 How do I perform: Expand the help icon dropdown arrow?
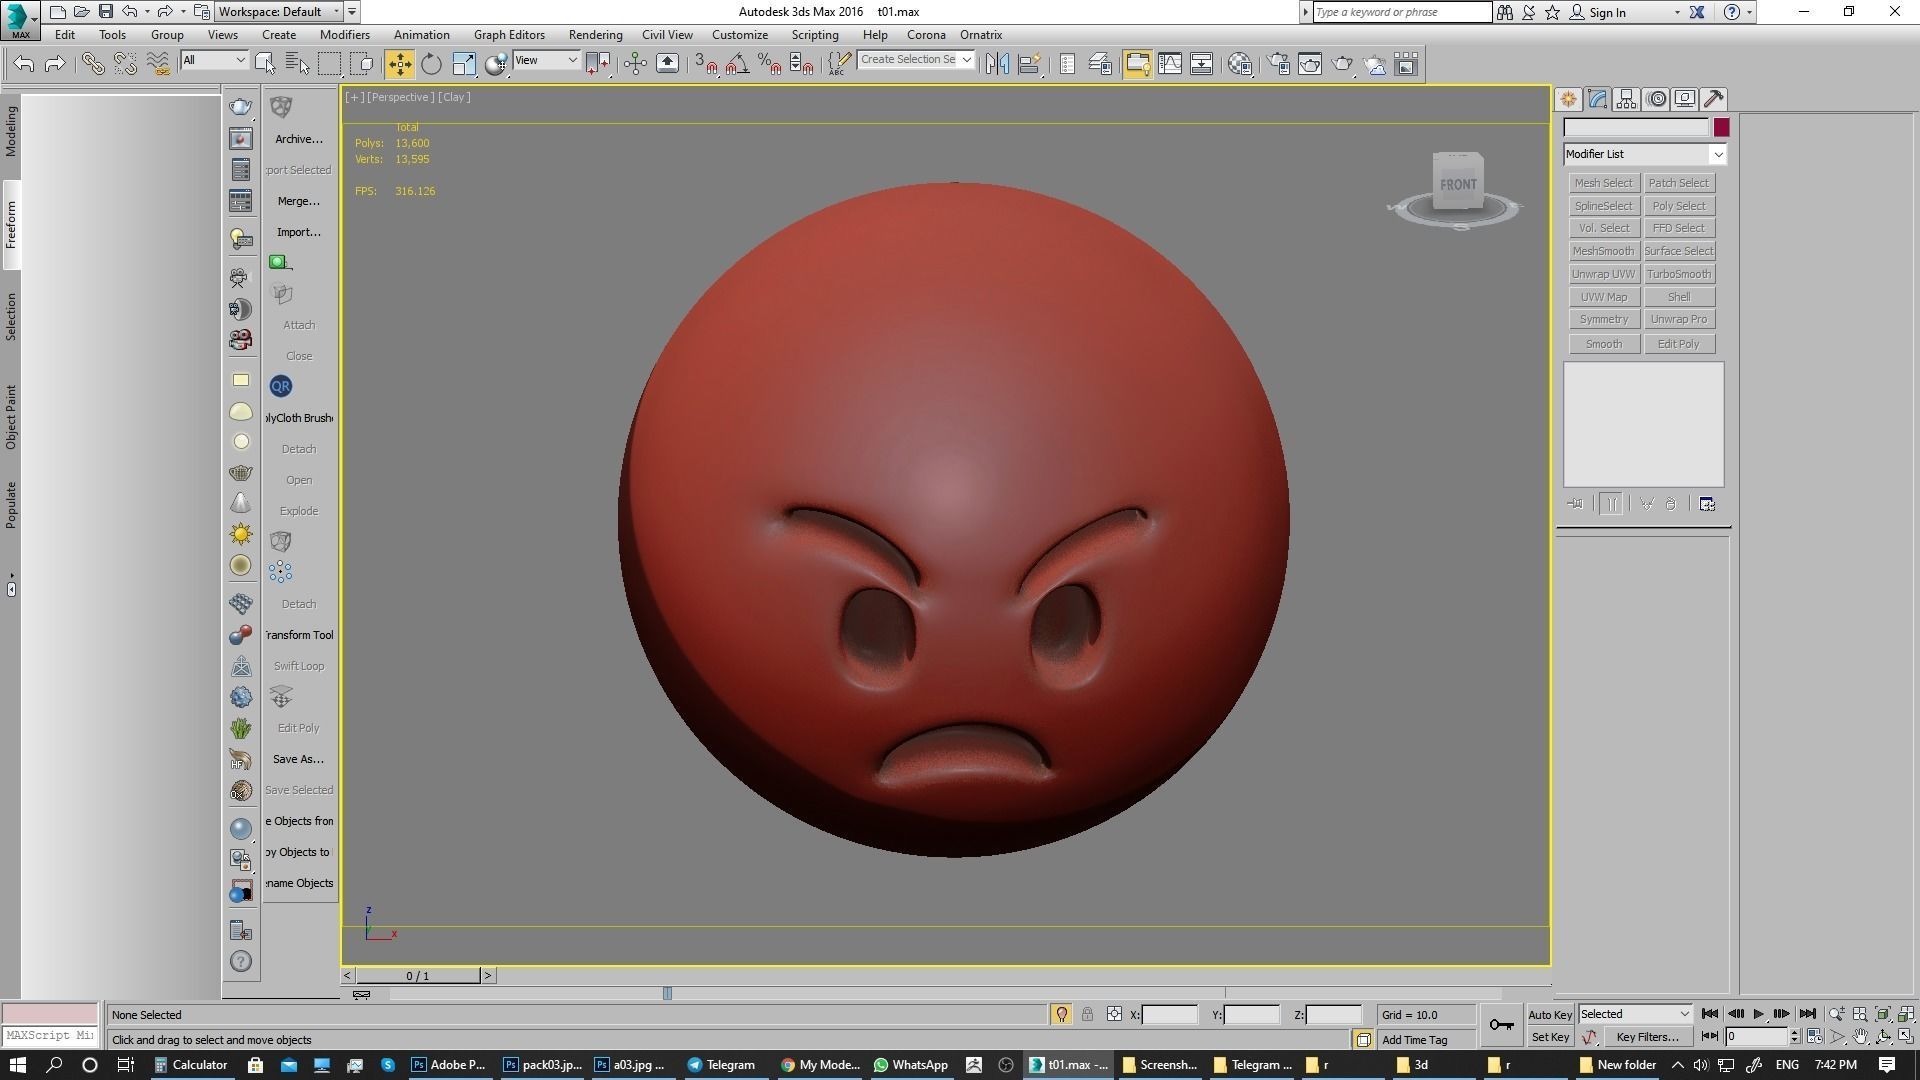coord(1749,13)
